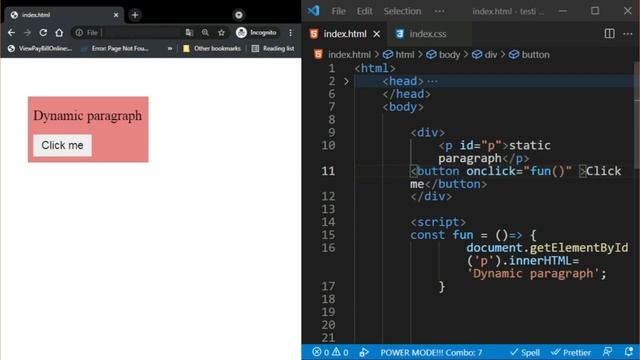Viewport: 640px width, 360px height.
Task: Click the 'const fun' declaration on line 15
Action: [x=442, y=235]
